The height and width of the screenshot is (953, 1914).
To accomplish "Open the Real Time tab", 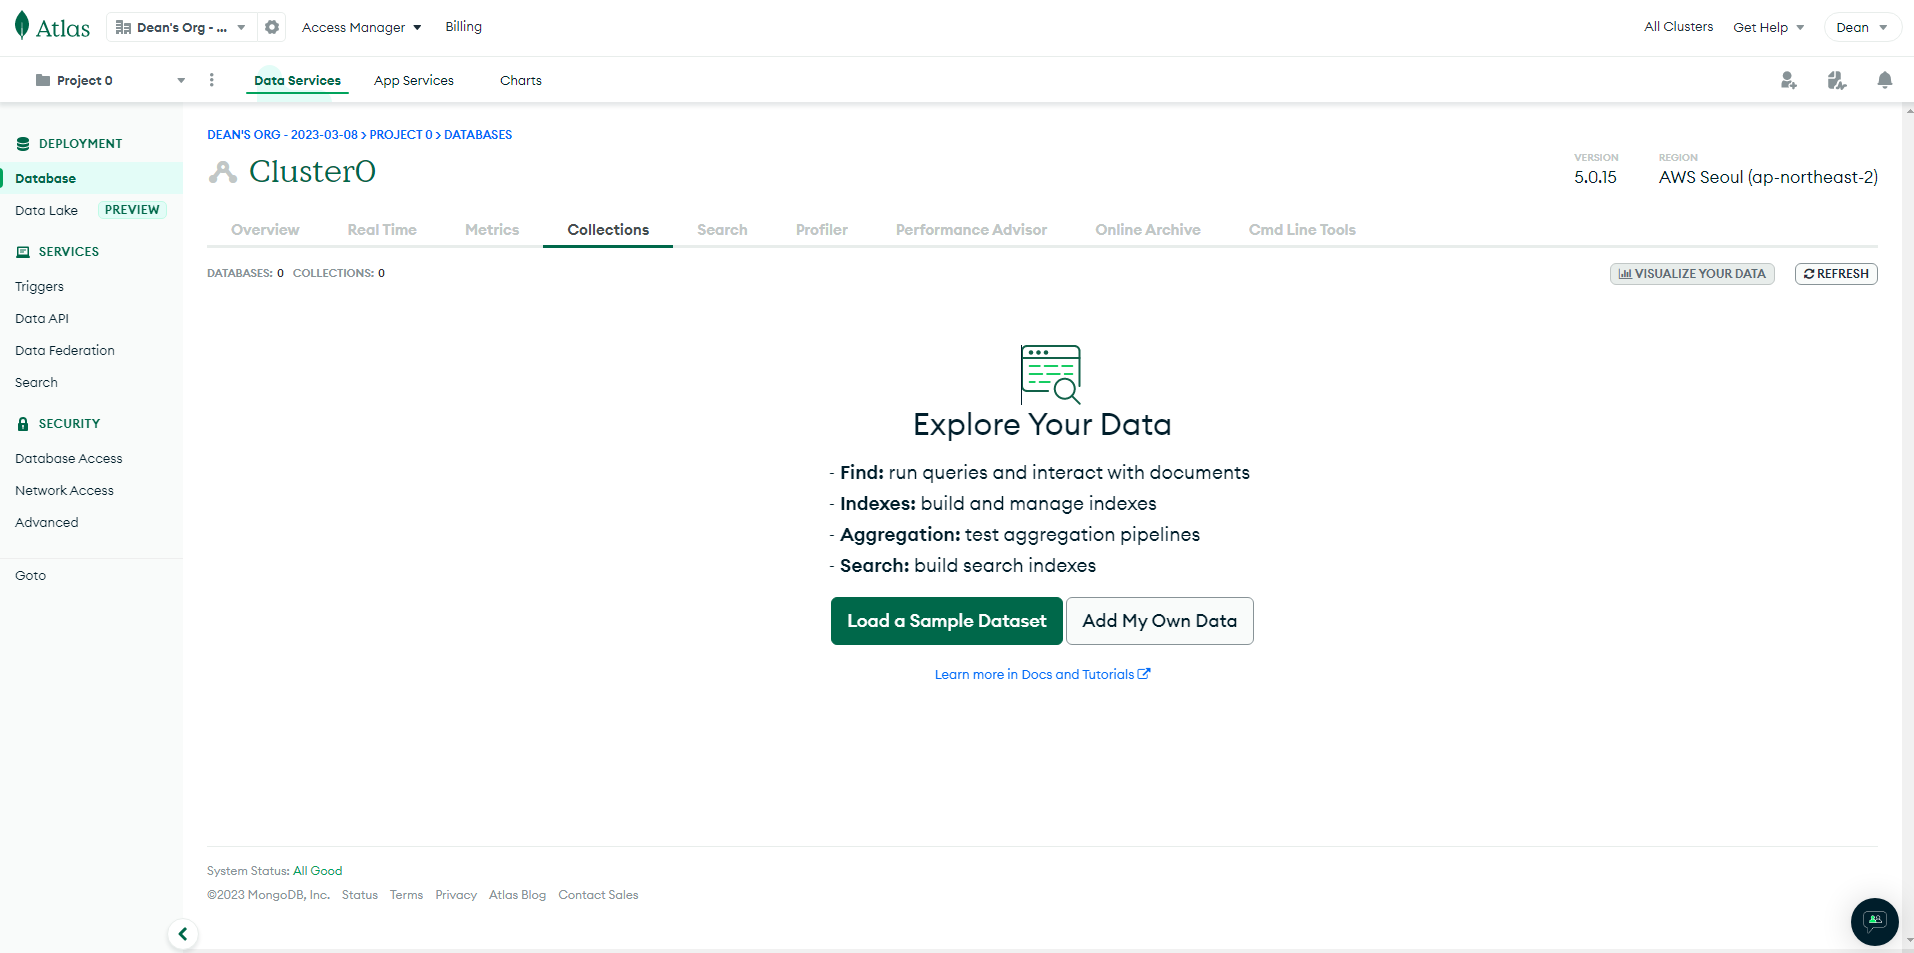I will point(382,230).
